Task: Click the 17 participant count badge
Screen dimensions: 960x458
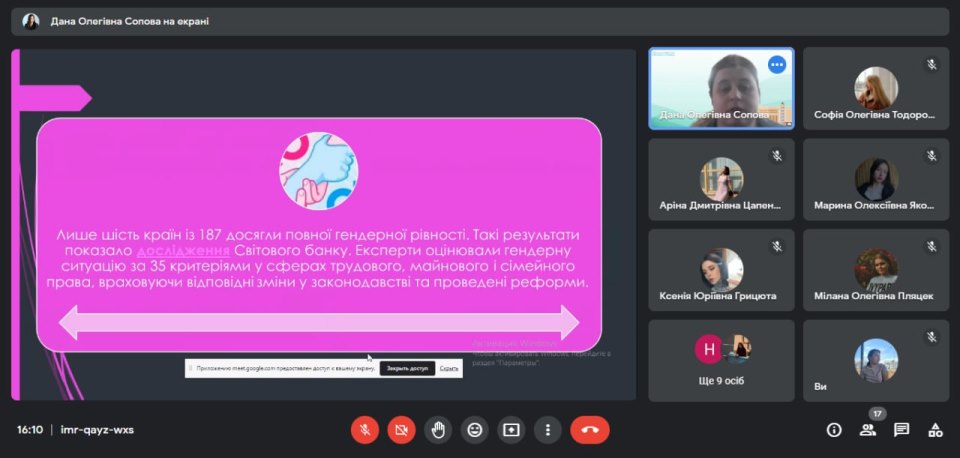Action: [877, 414]
